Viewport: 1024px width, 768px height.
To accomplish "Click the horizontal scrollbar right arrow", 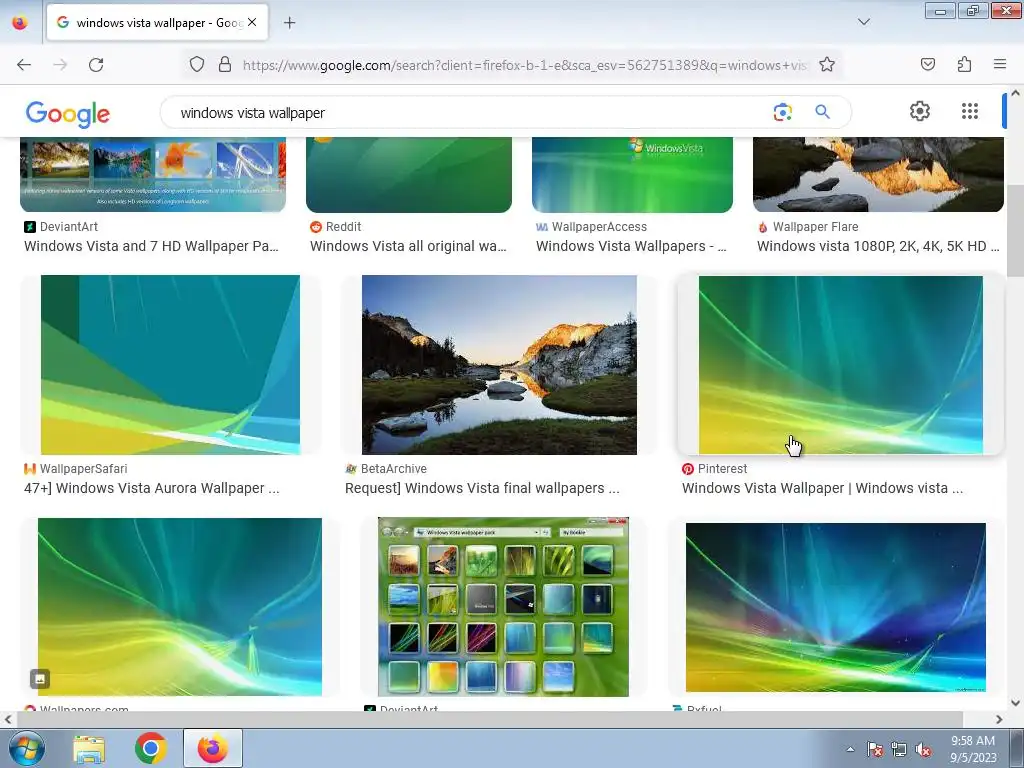I will pyautogui.click(x=999, y=719).
